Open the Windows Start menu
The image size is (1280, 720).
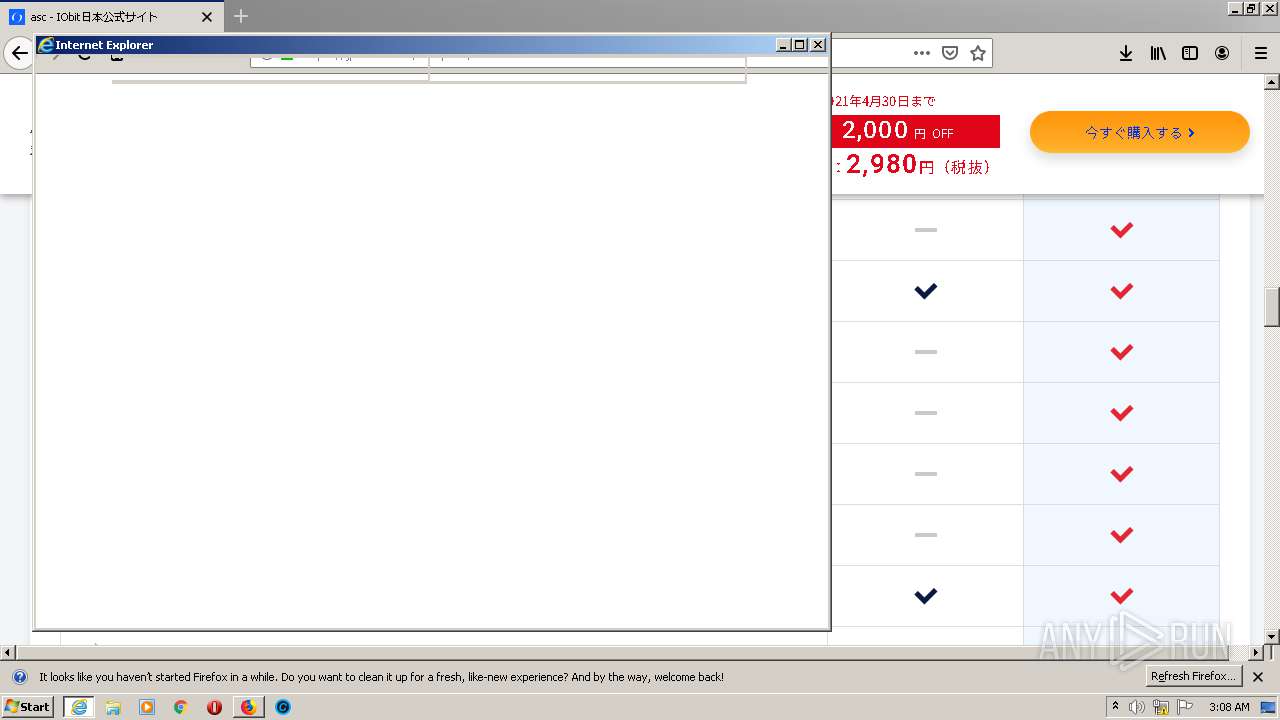pos(28,706)
